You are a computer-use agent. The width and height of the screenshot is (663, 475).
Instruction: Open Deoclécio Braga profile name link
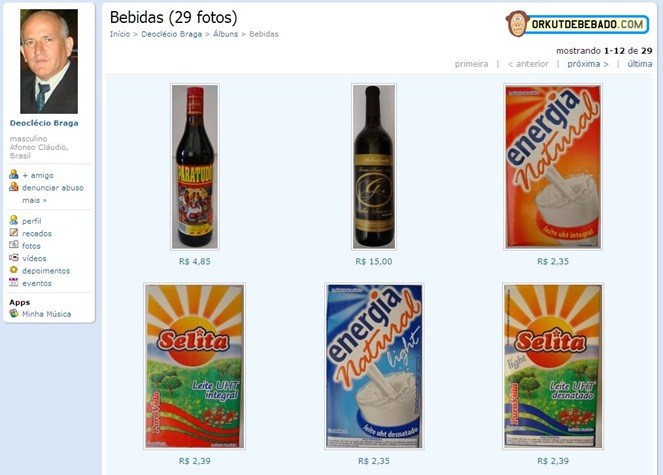(44, 123)
